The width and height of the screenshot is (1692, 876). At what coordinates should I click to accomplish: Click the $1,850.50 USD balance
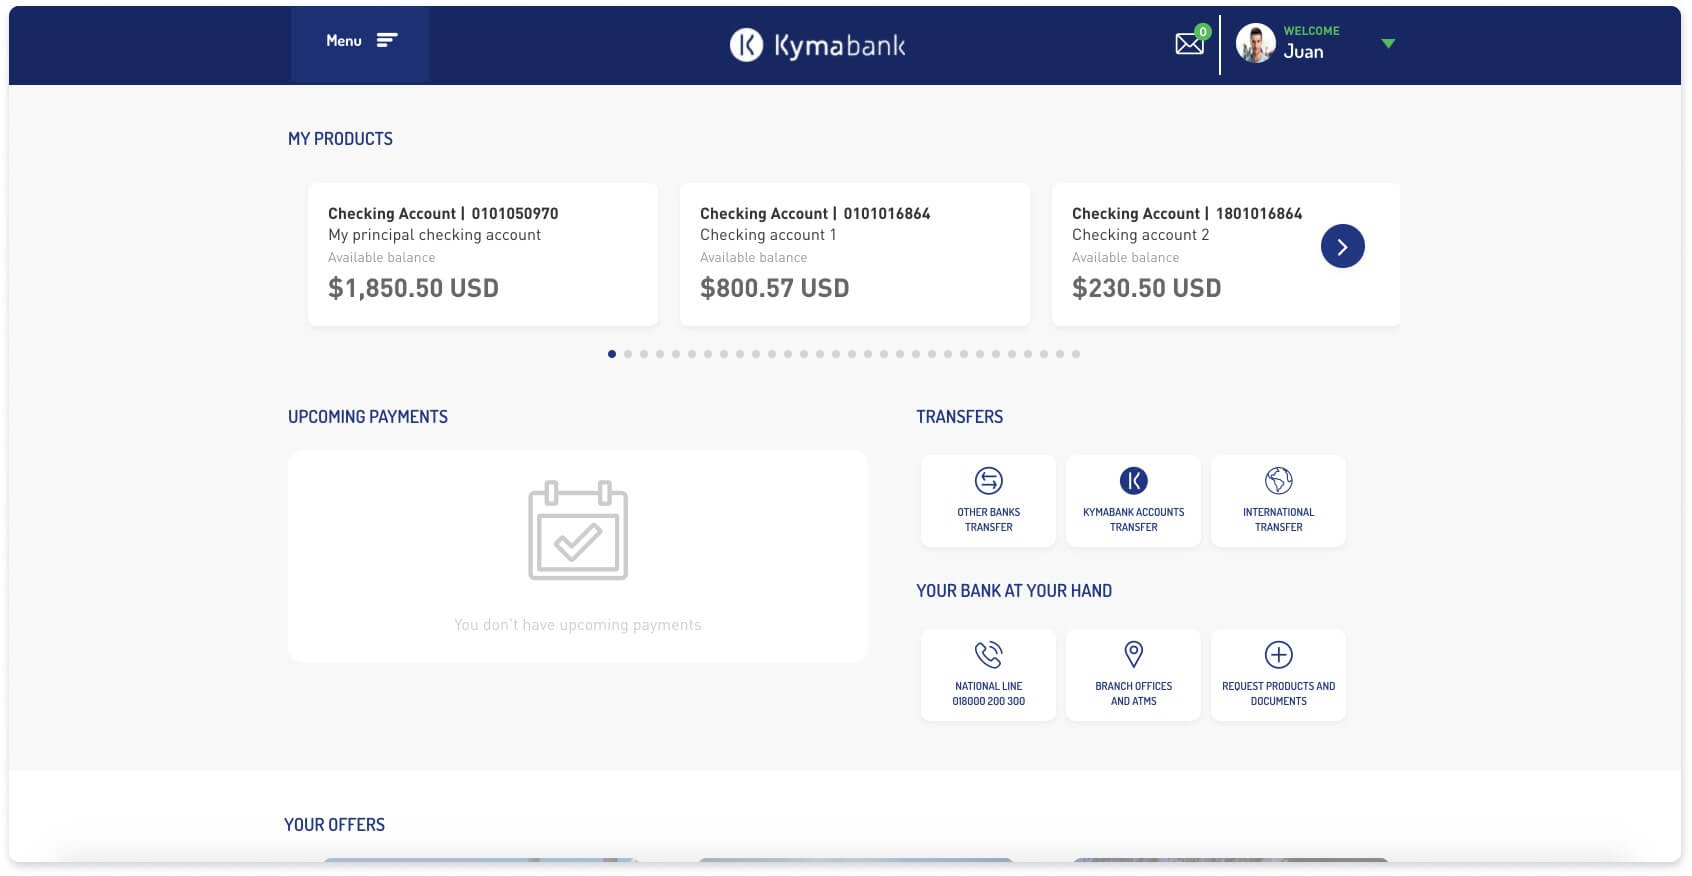pos(413,288)
